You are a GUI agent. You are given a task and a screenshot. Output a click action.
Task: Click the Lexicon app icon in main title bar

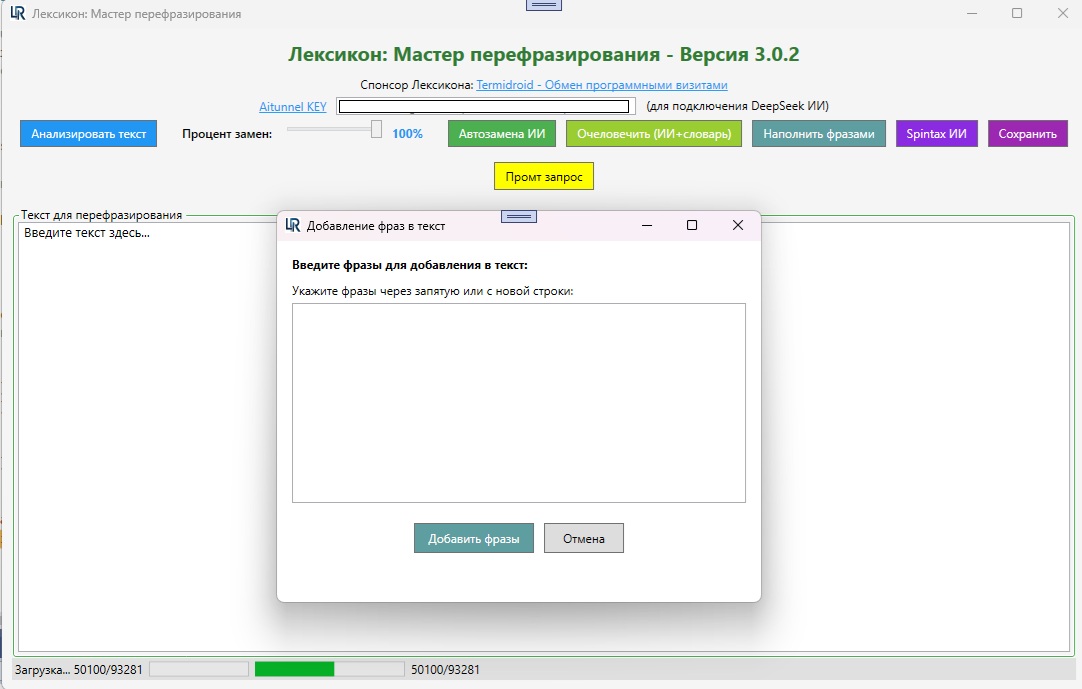(17, 14)
